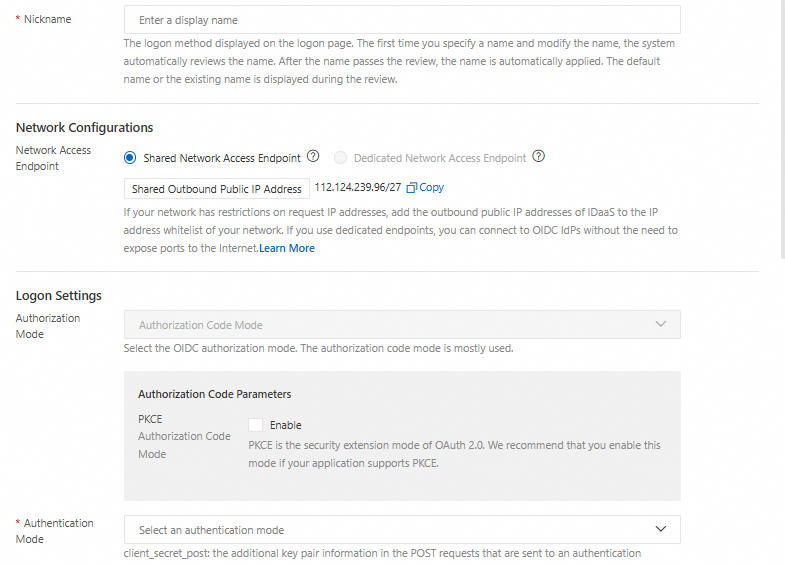
Task: Click the Logon Settings section heading
Action: (x=59, y=296)
